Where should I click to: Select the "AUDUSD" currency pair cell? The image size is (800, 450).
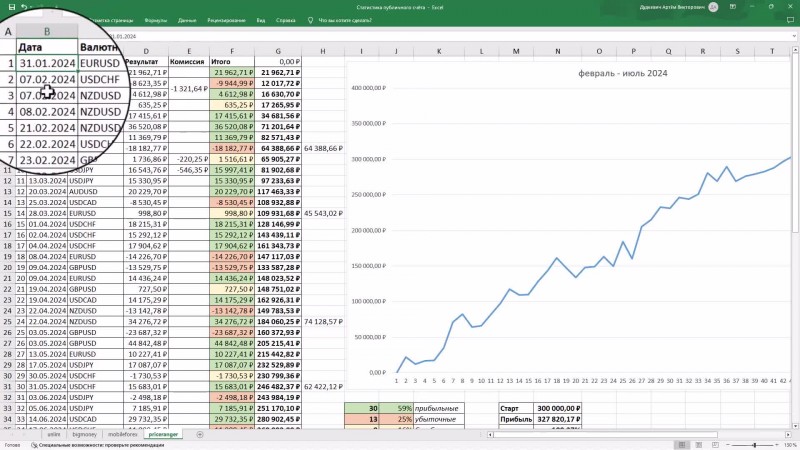(x=95, y=191)
